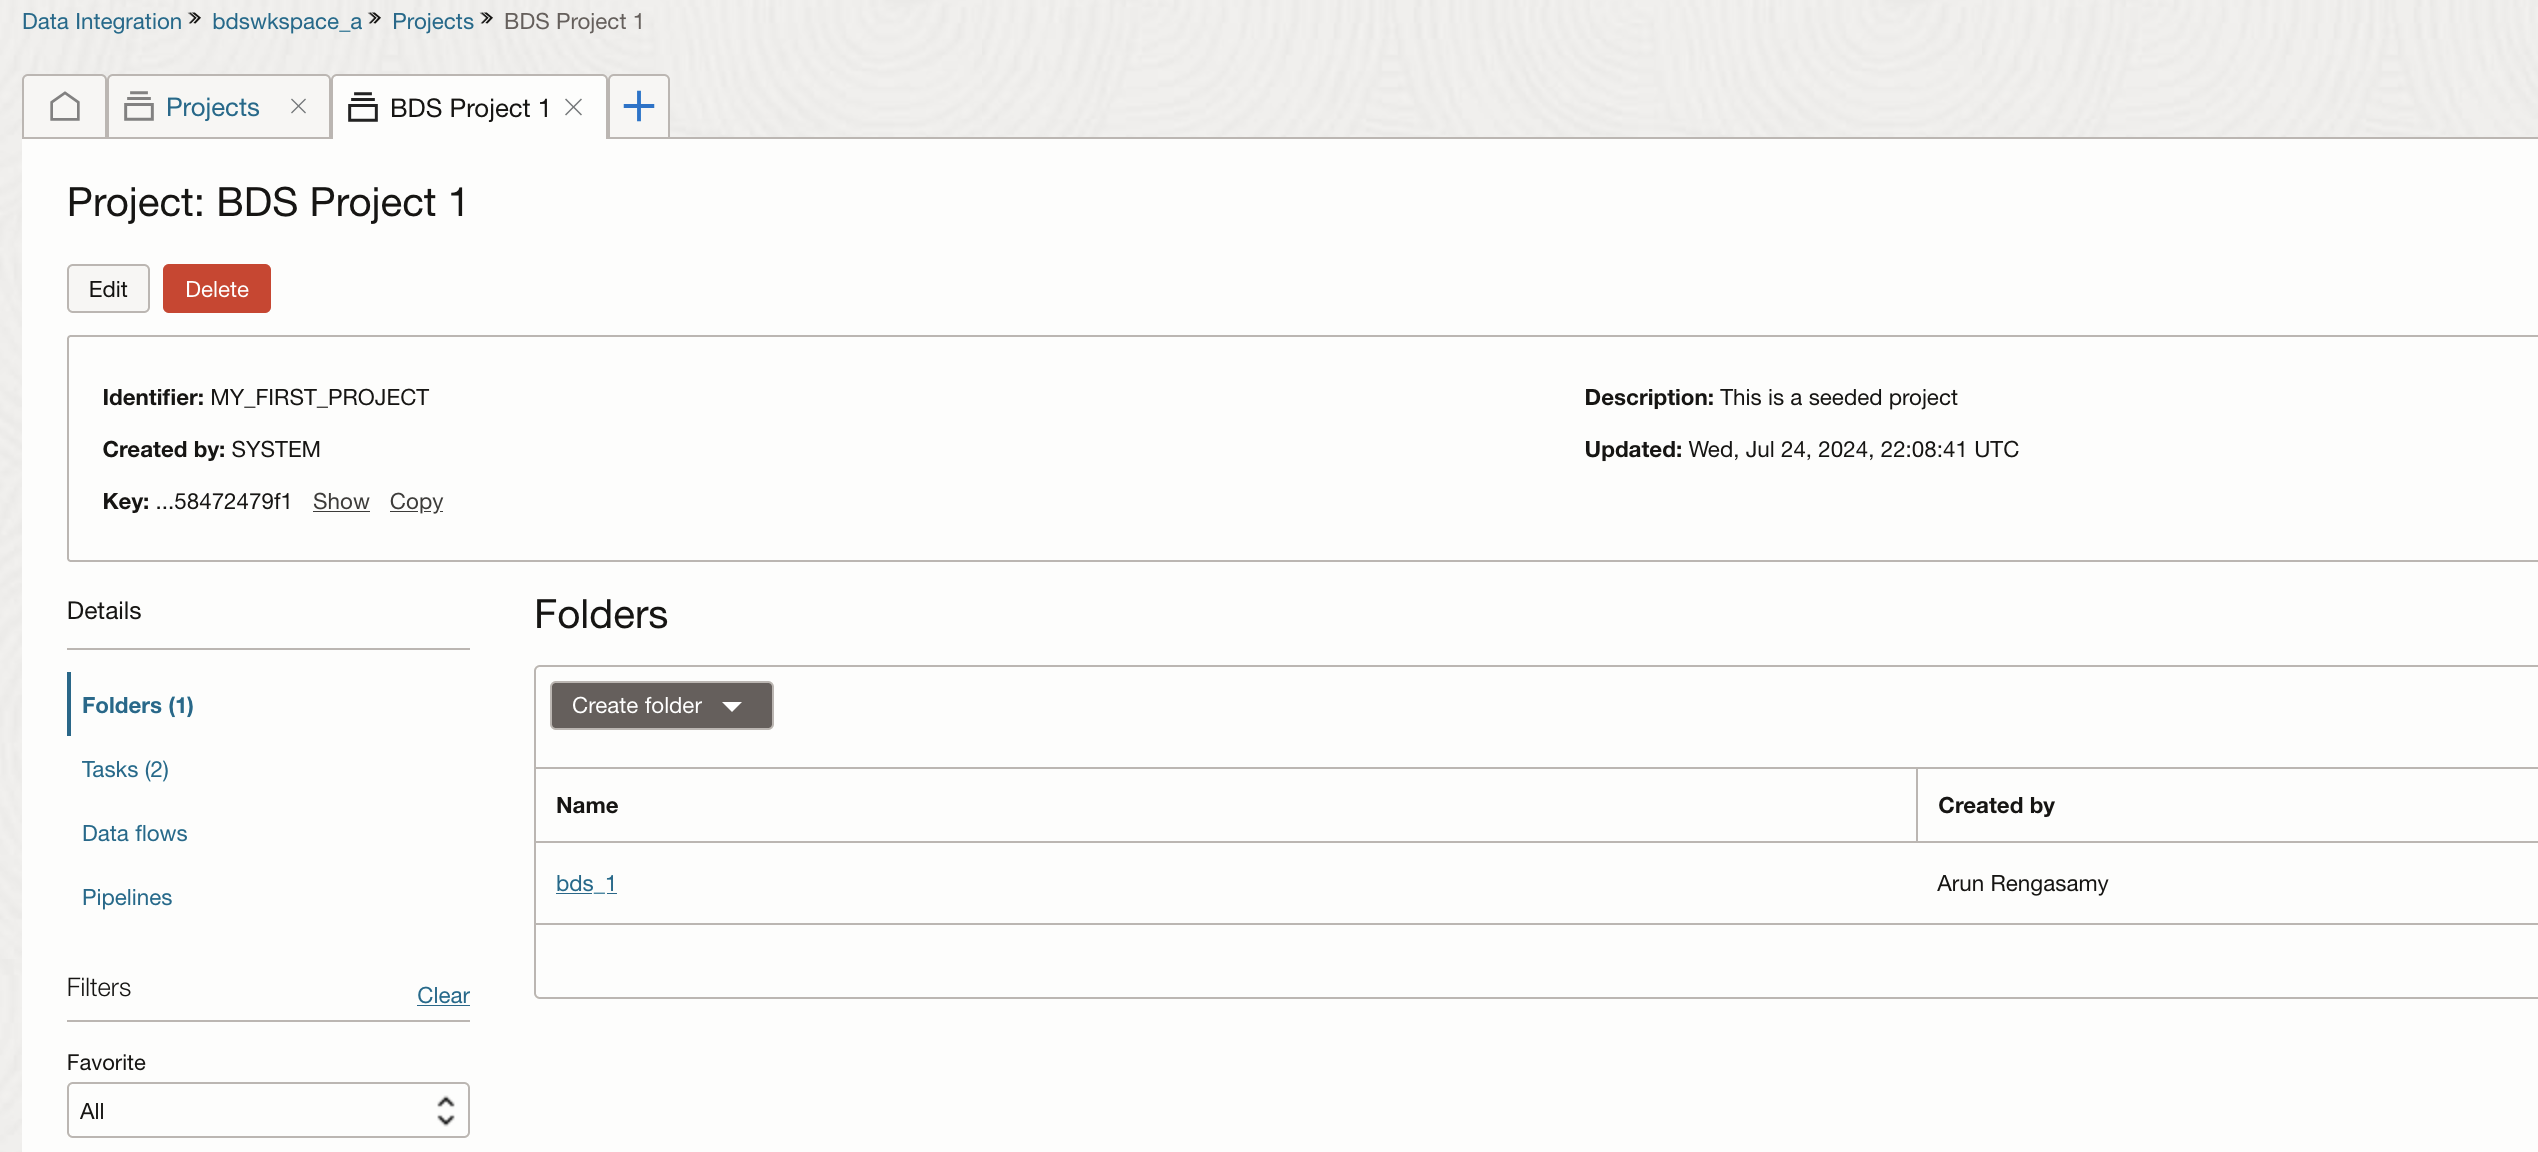This screenshot has width=2538, height=1152.
Task: Expand the Create folder dropdown arrow
Action: tap(732, 706)
